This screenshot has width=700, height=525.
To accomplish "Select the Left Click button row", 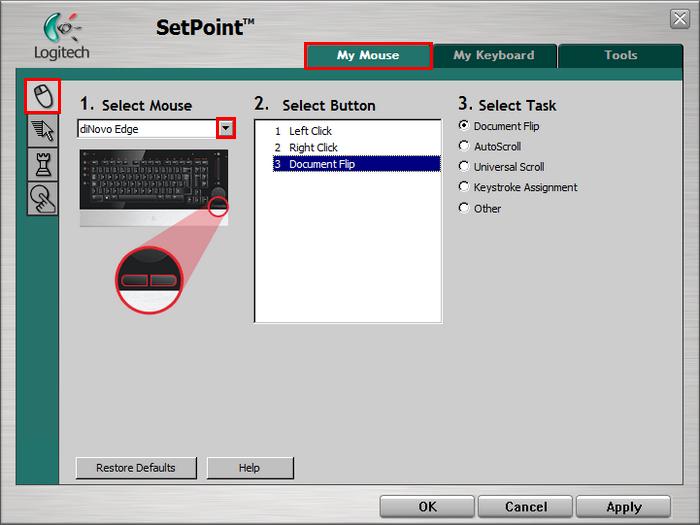I will point(356,131).
